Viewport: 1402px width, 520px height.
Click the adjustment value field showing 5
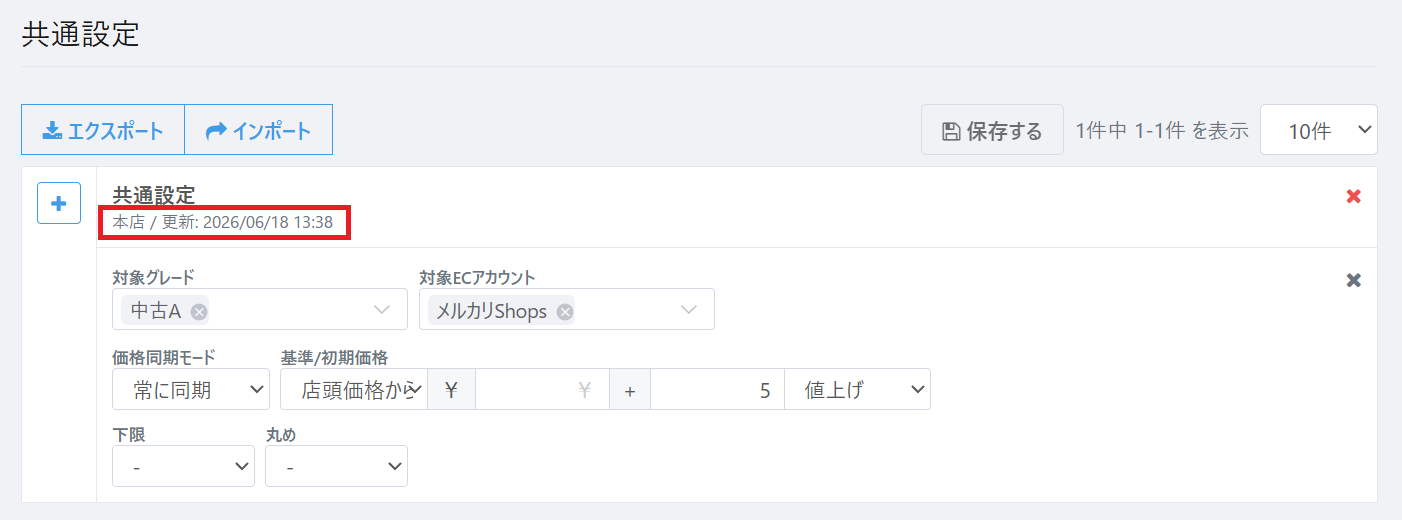click(717, 389)
